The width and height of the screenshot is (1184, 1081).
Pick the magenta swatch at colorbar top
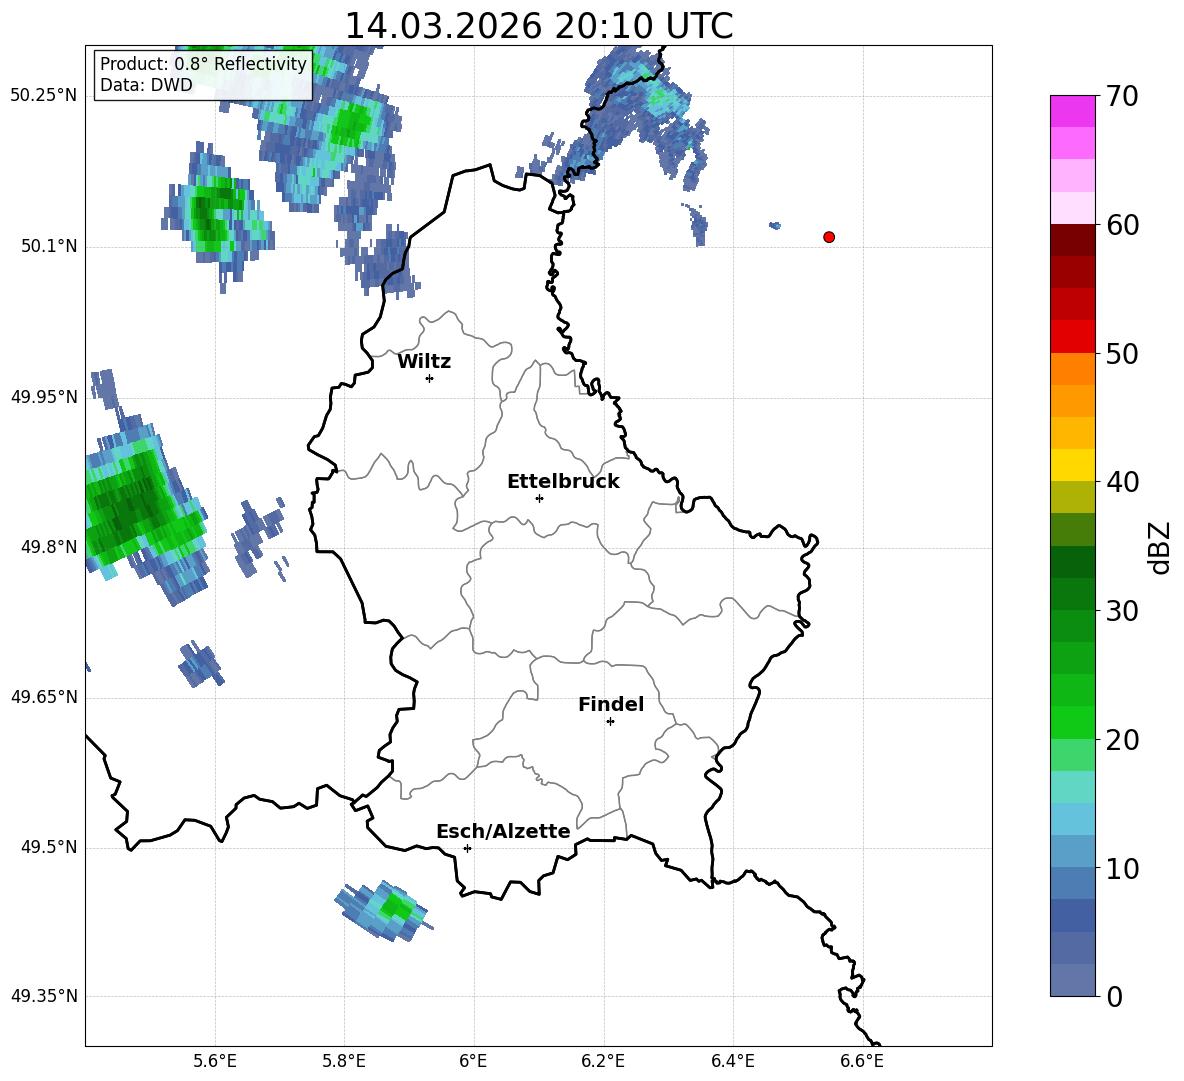(1072, 111)
